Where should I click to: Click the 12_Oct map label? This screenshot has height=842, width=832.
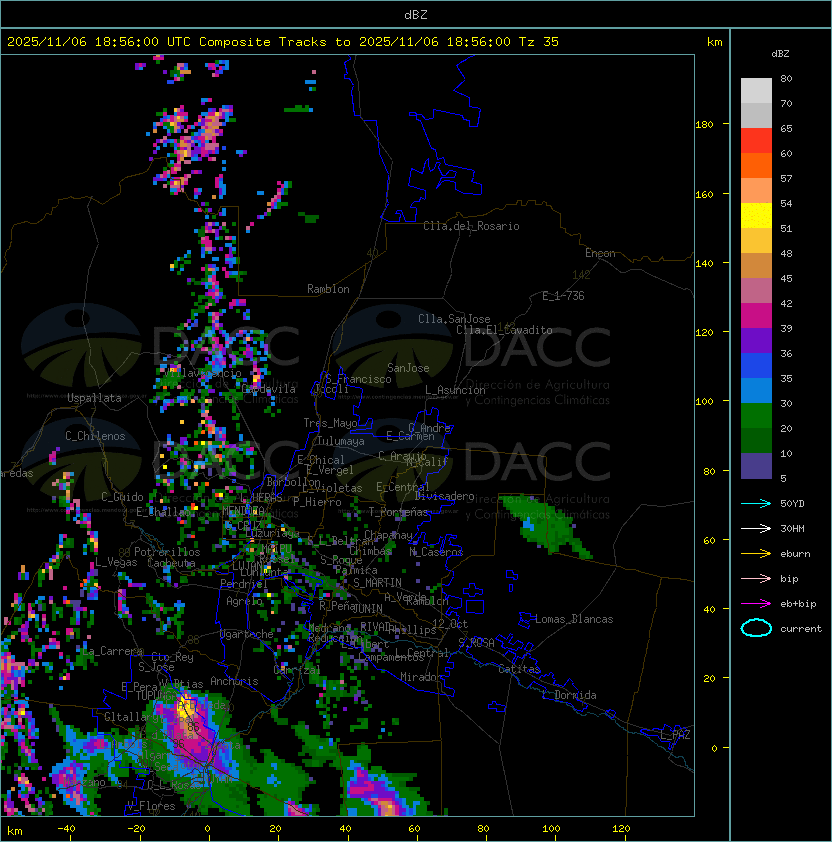coord(450,624)
